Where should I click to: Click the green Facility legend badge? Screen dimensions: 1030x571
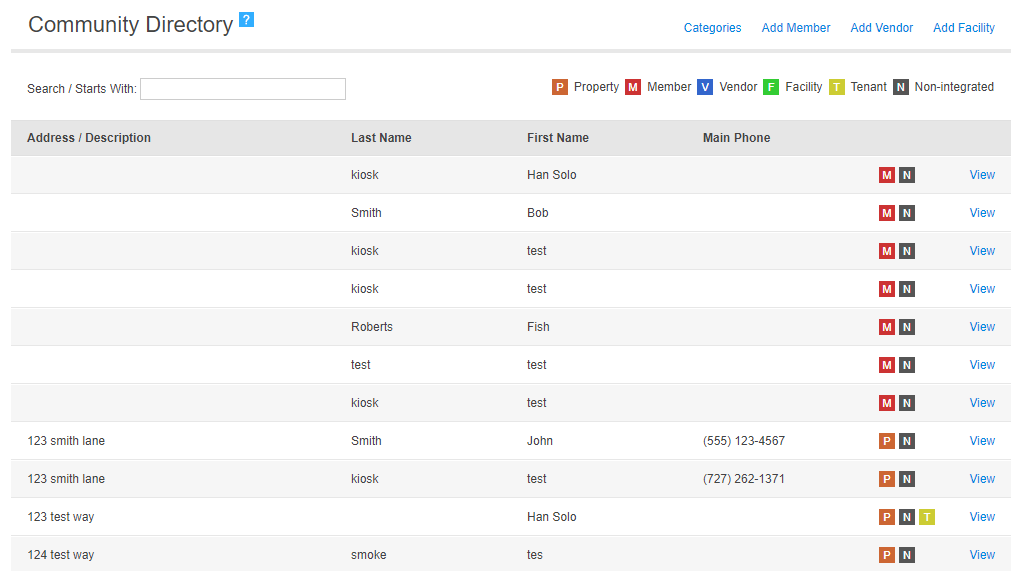[771, 87]
